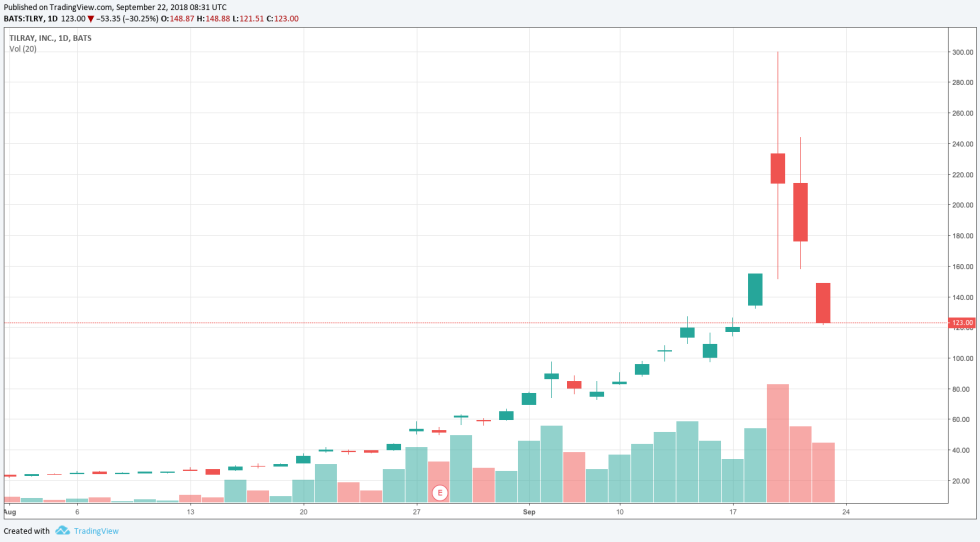Click the 300.00 price scale label

(x=962, y=52)
